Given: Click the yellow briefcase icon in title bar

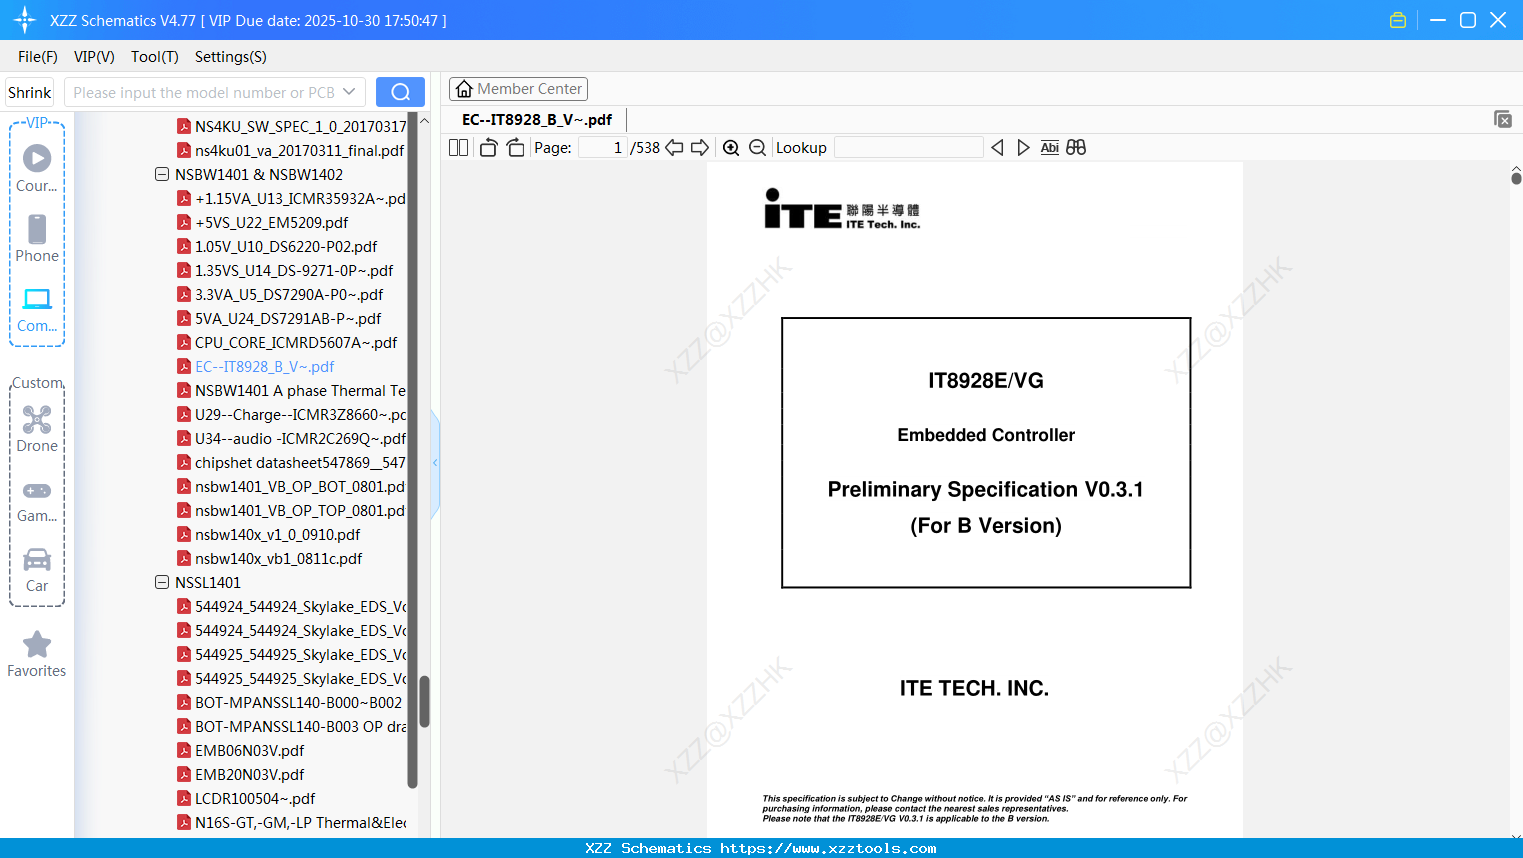Looking at the screenshot, I should click(1398, 20).
